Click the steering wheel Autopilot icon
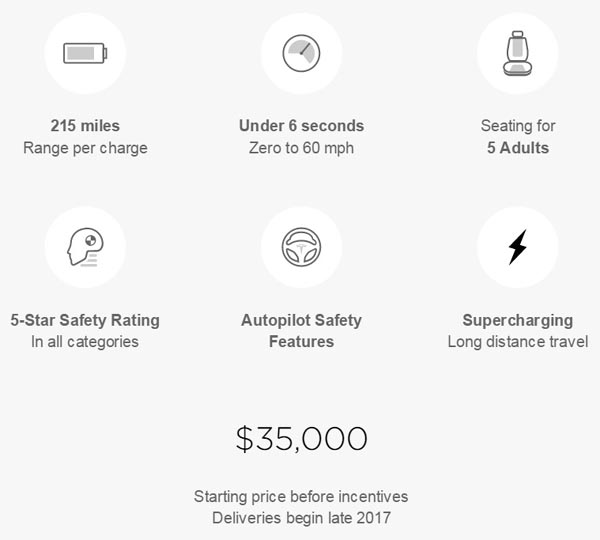The height and width of the screenshot is (540, 600). coord(301,247)
